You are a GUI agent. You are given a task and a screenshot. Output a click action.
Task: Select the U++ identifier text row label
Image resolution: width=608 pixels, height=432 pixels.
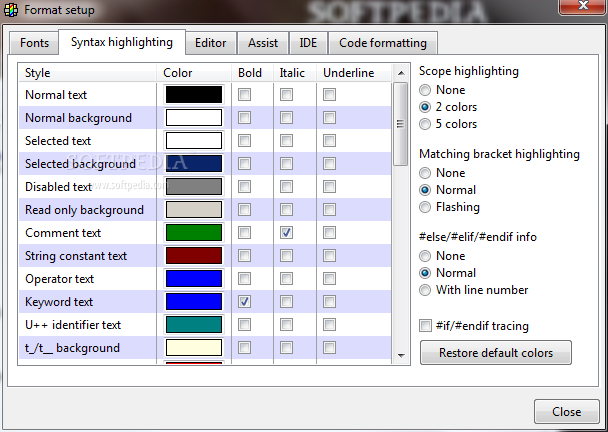(73, 325)
